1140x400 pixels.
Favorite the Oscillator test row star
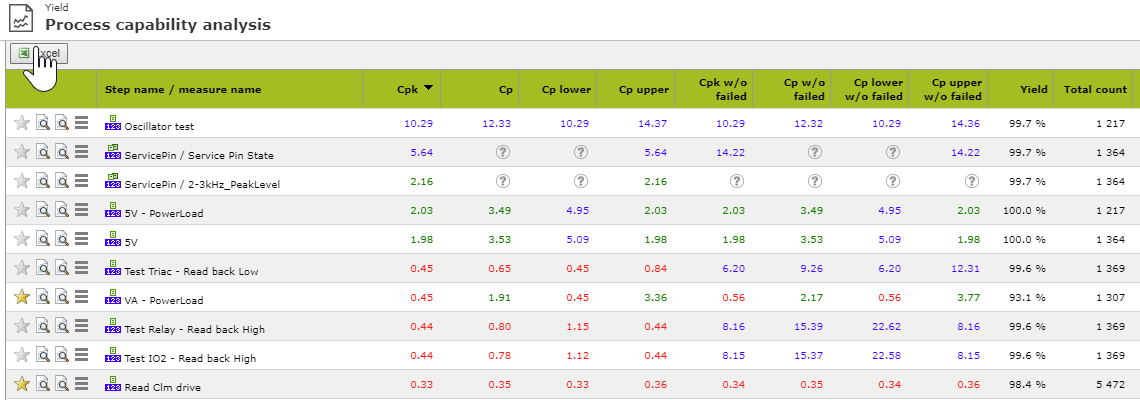(x=22, y=123)
